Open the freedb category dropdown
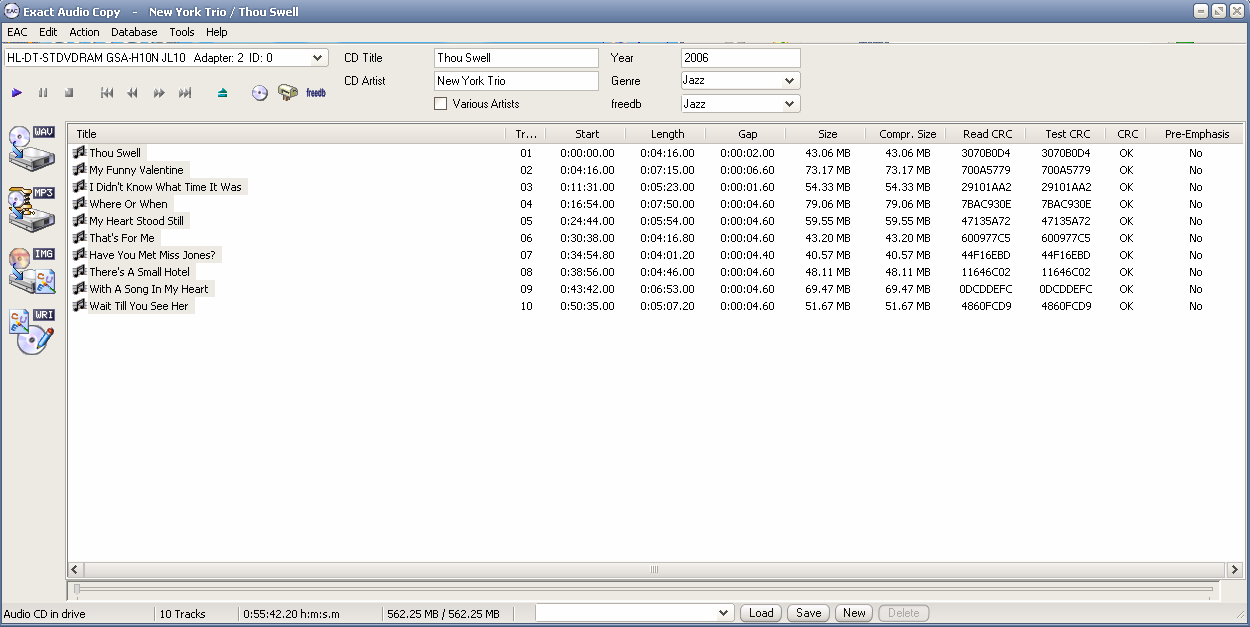 tap(790, 104)
